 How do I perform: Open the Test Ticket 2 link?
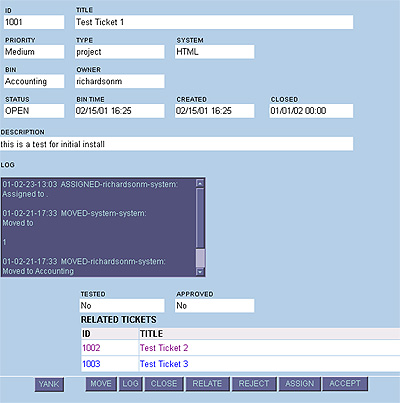click(x=164, y=348)
